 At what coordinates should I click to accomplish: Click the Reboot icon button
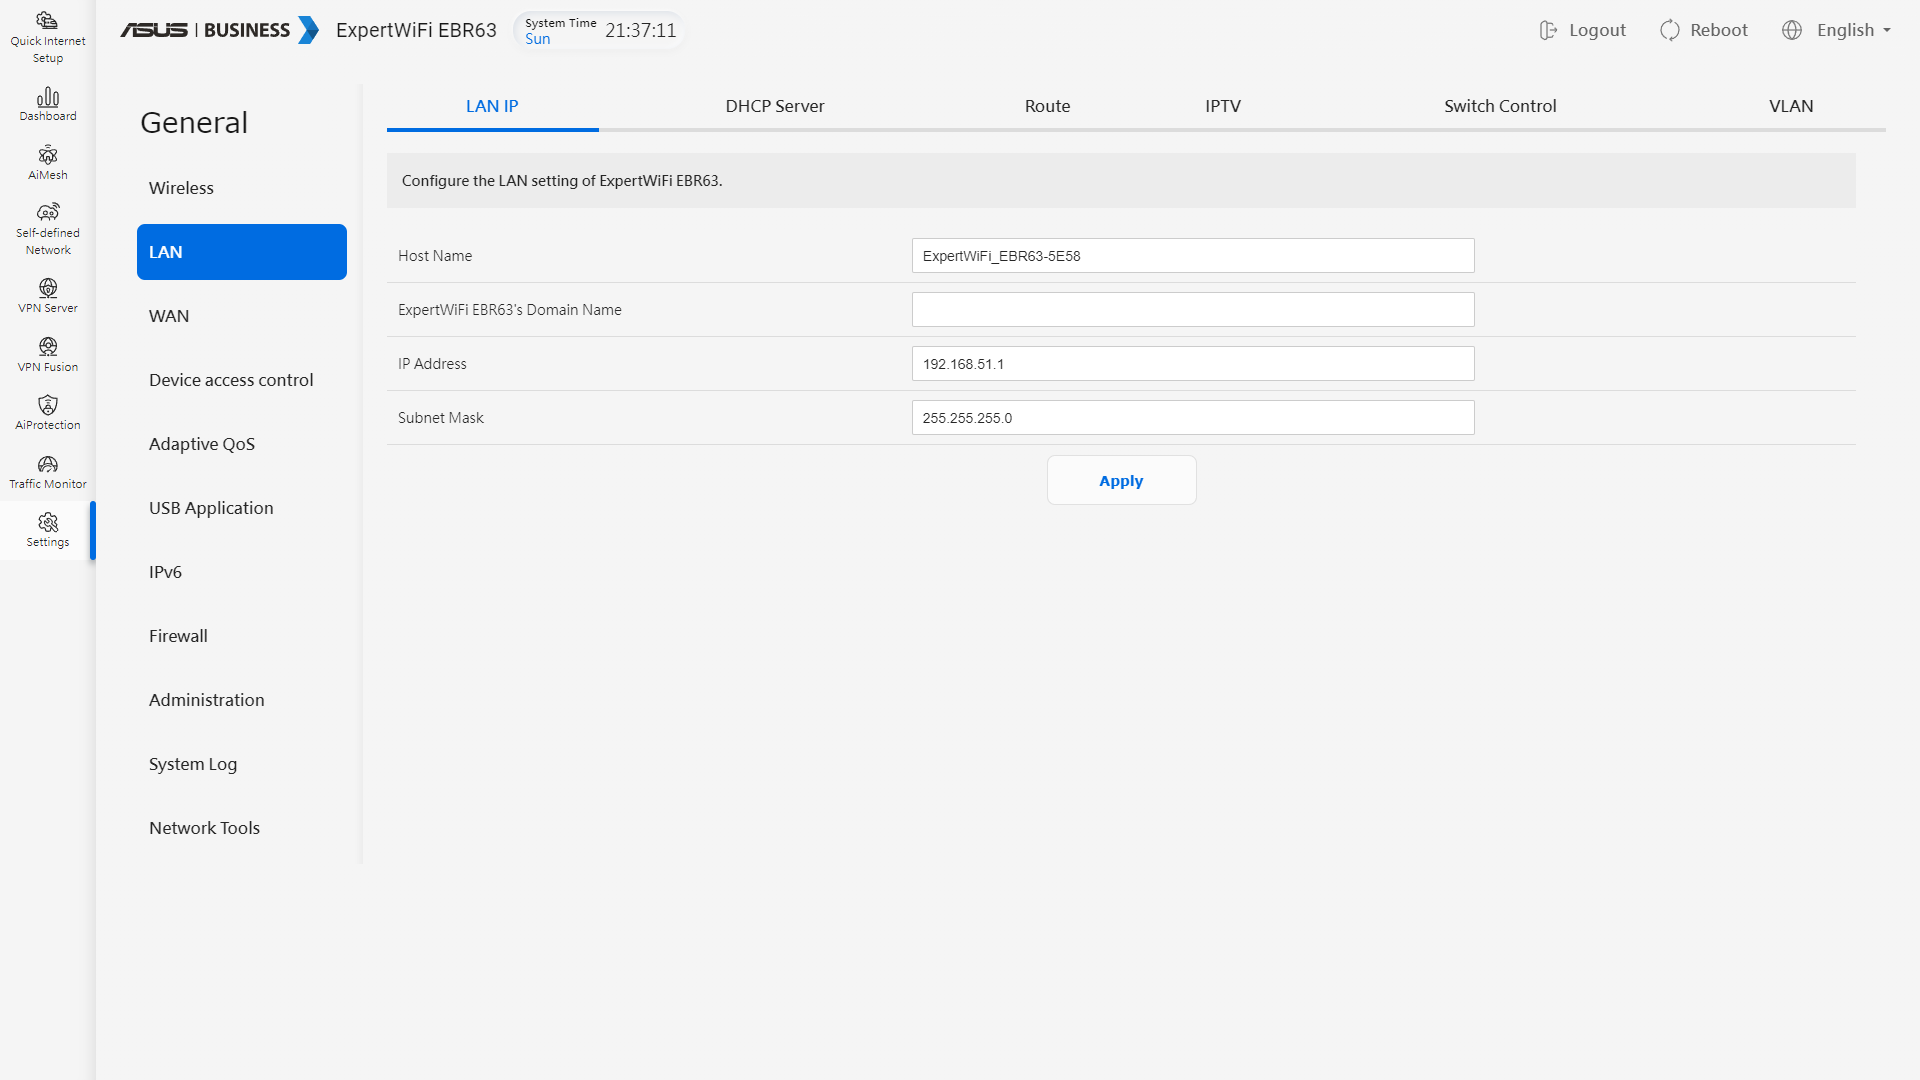tap(1670, 30)
